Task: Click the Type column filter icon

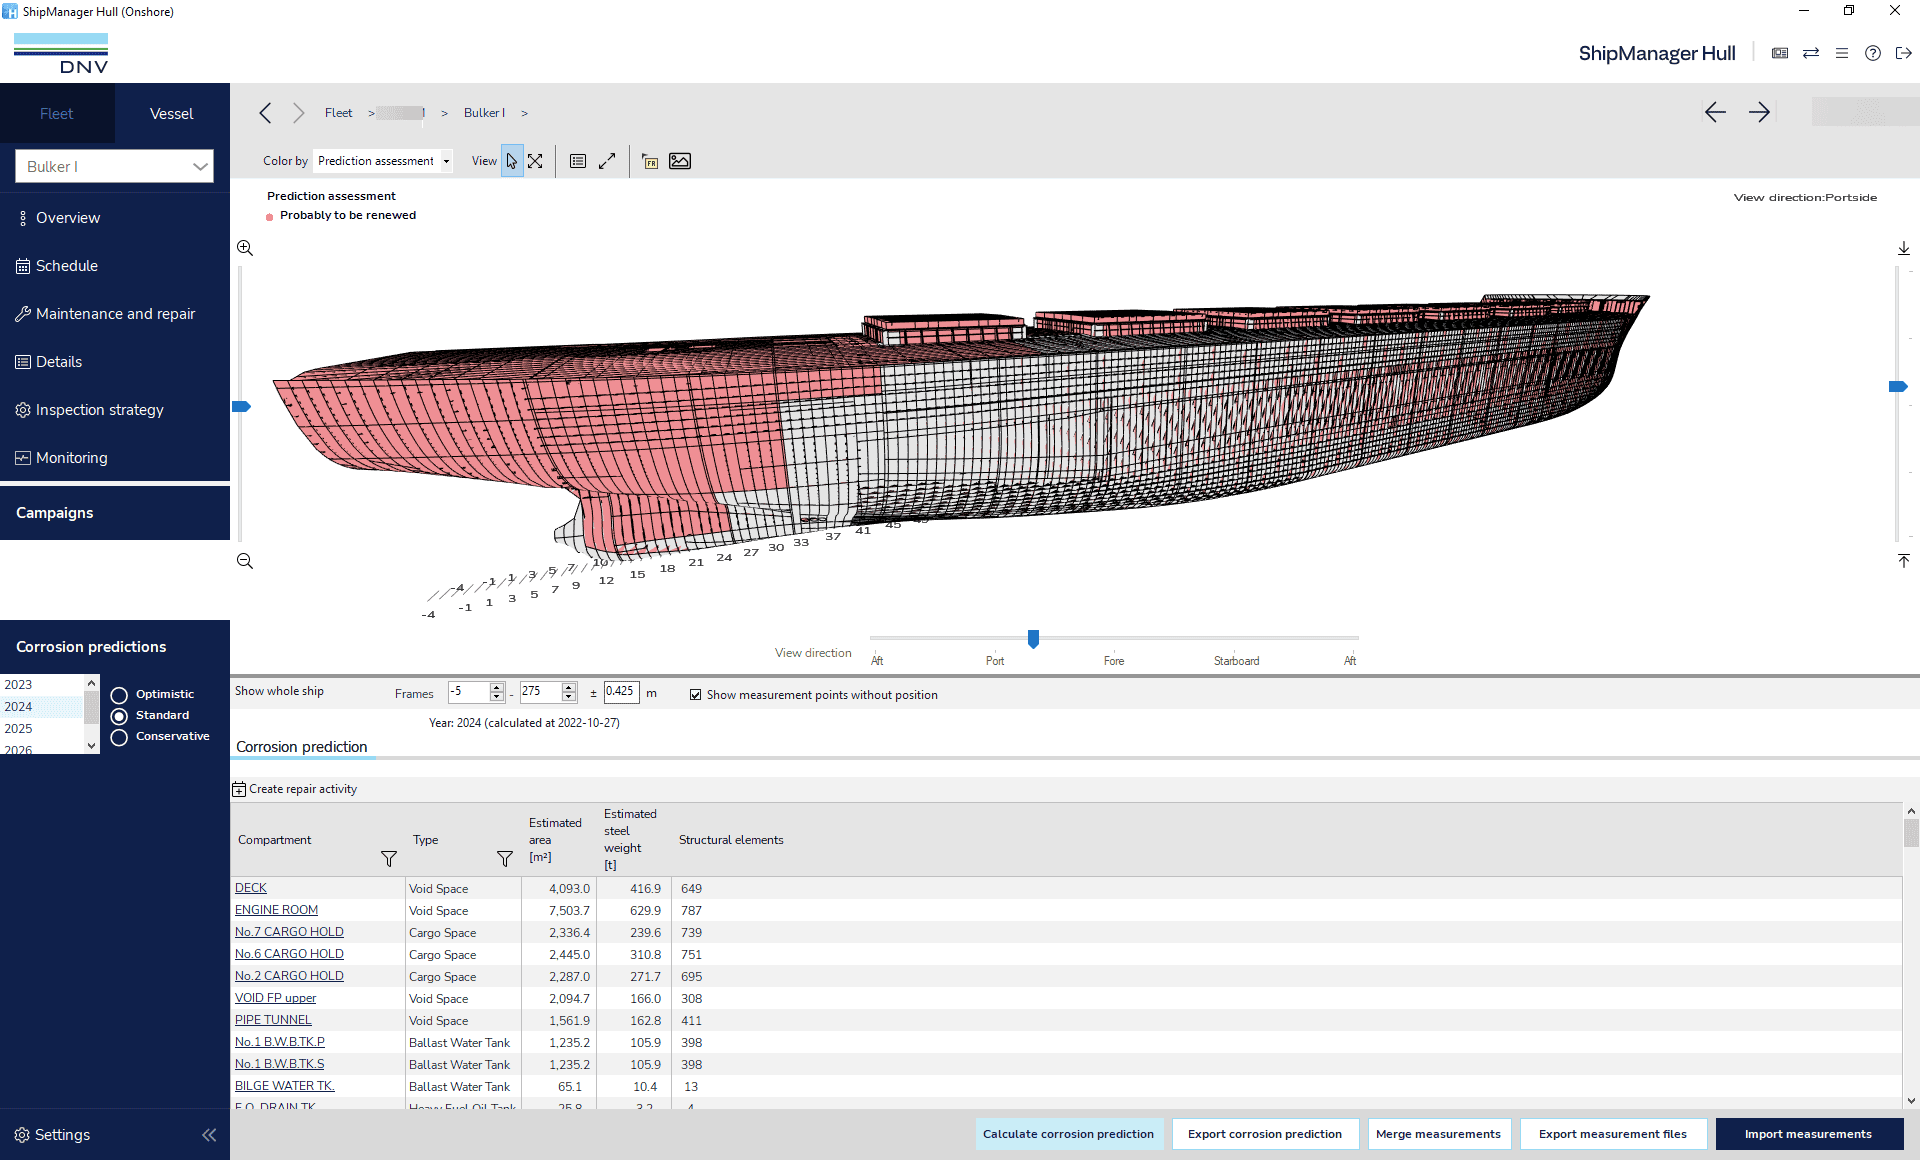Action: [x=505, y=859]
